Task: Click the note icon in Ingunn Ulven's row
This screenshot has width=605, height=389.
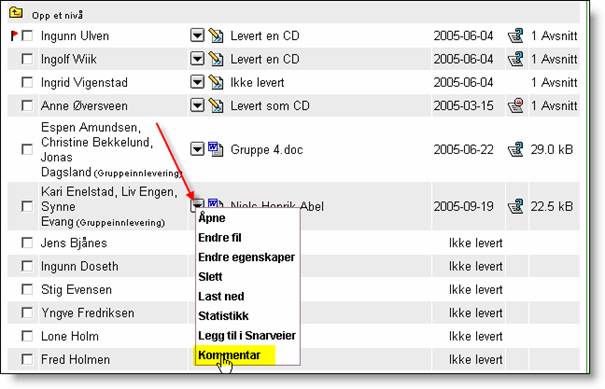Action: (216, 36)
